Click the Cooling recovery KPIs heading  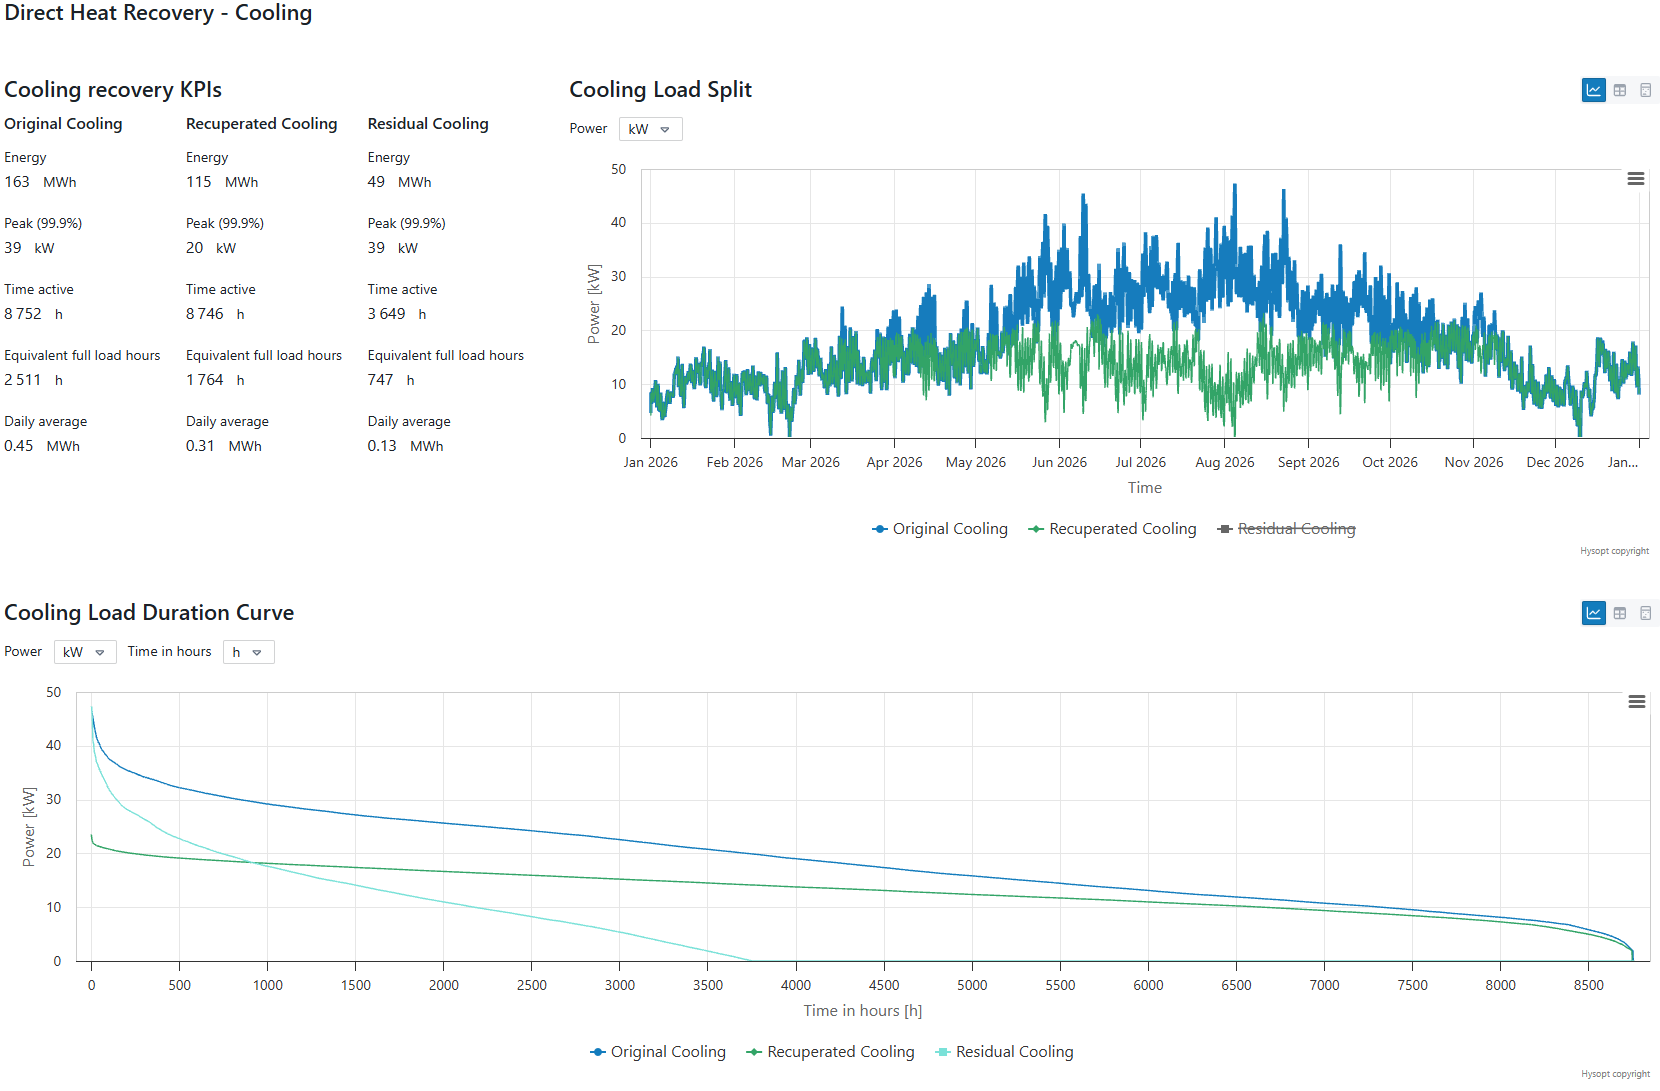[113, 90]
